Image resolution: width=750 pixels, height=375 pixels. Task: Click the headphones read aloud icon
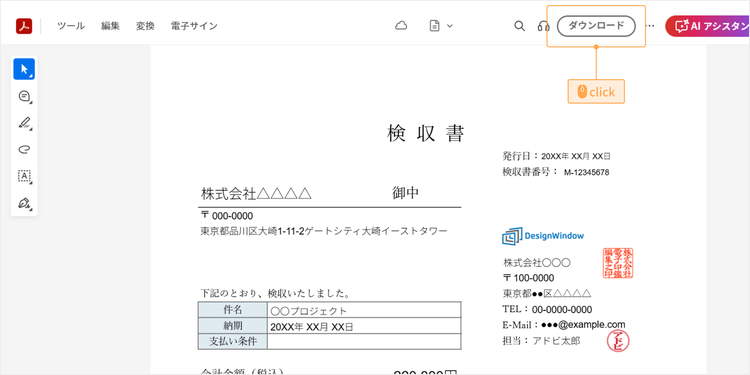[543, 26]
